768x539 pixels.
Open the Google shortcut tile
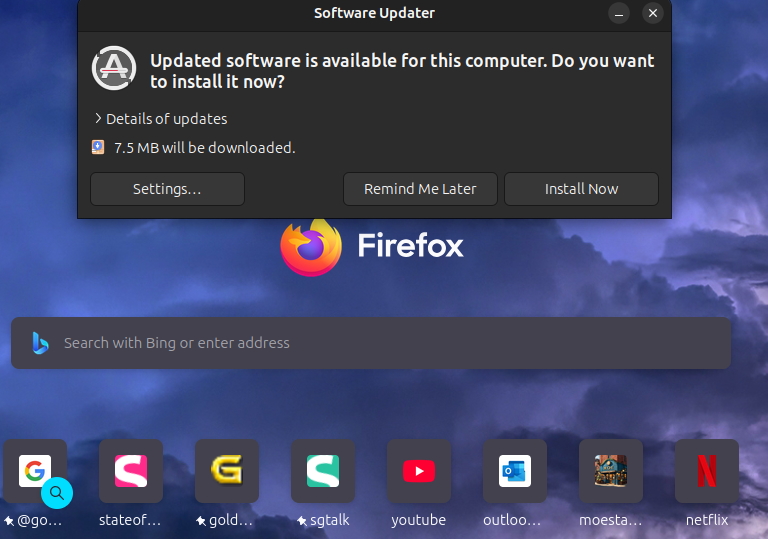click(x=35, y=471)
